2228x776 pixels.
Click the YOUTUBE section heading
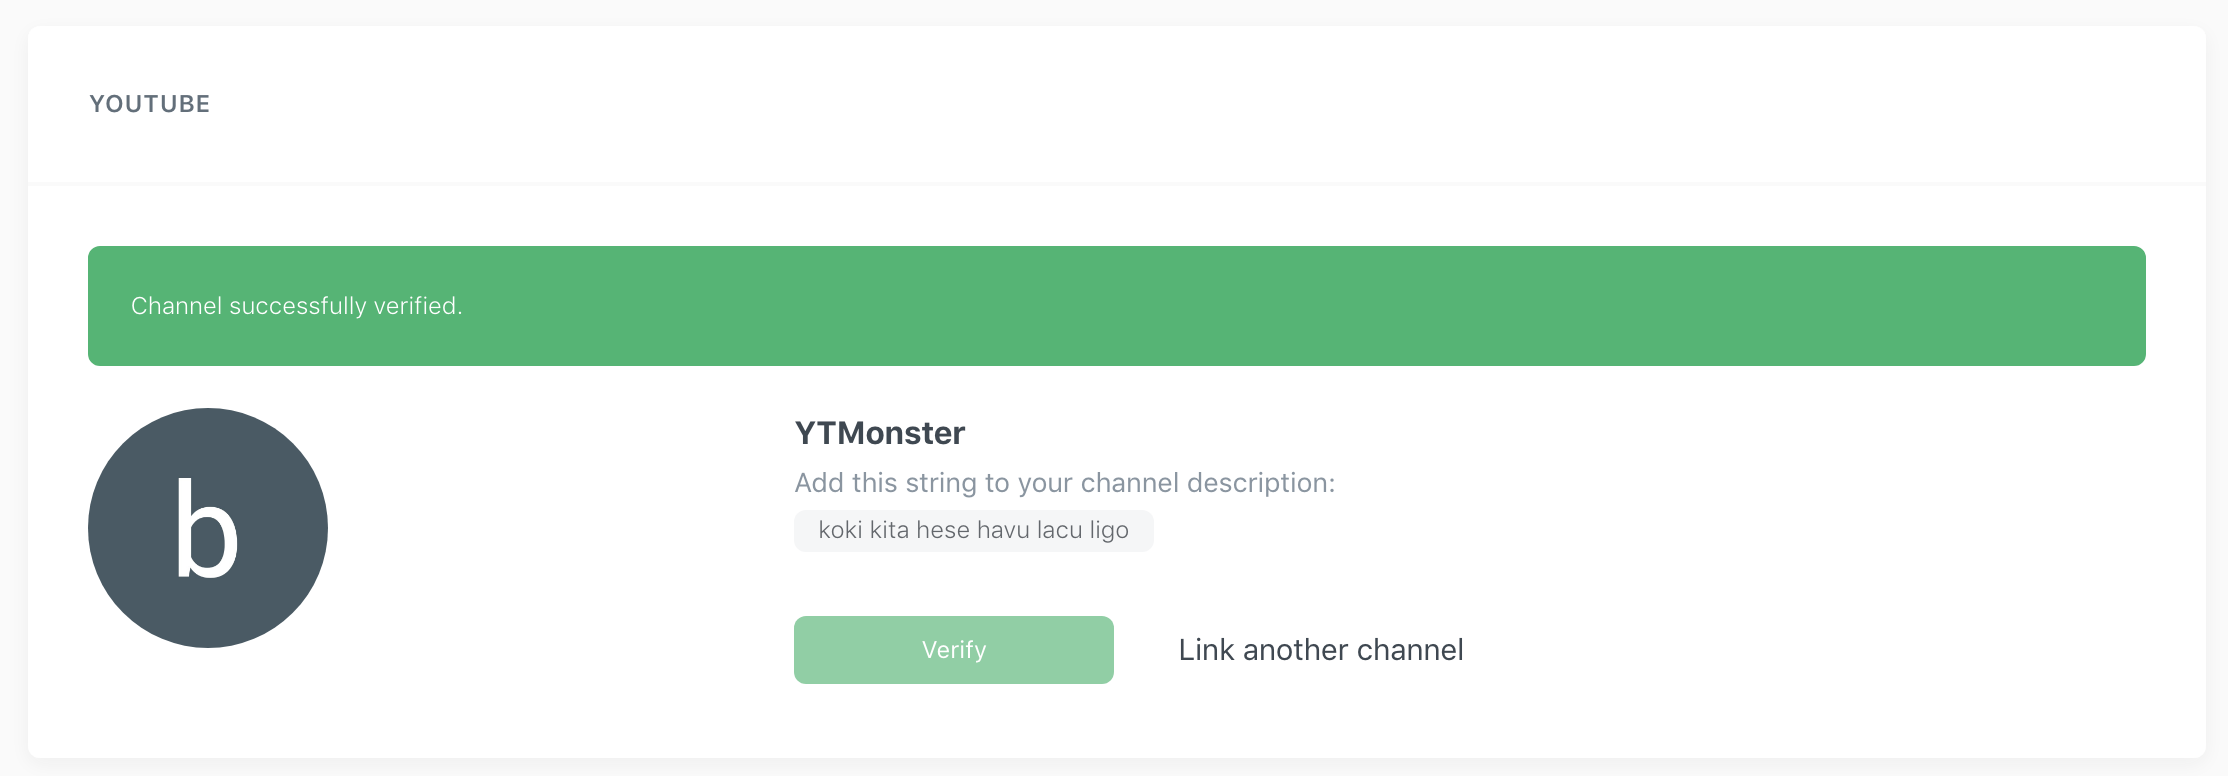point(150,104)
